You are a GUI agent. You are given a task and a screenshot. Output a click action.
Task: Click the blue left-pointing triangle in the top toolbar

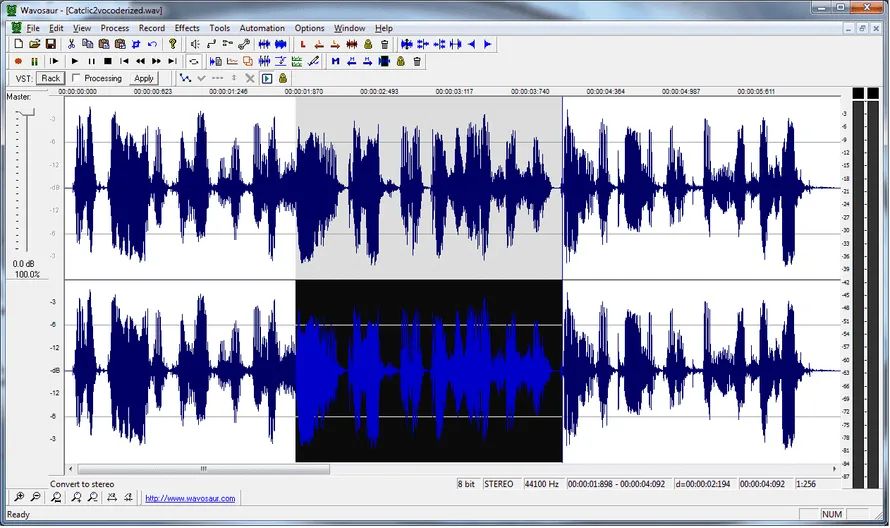click(x=472, y=44)
